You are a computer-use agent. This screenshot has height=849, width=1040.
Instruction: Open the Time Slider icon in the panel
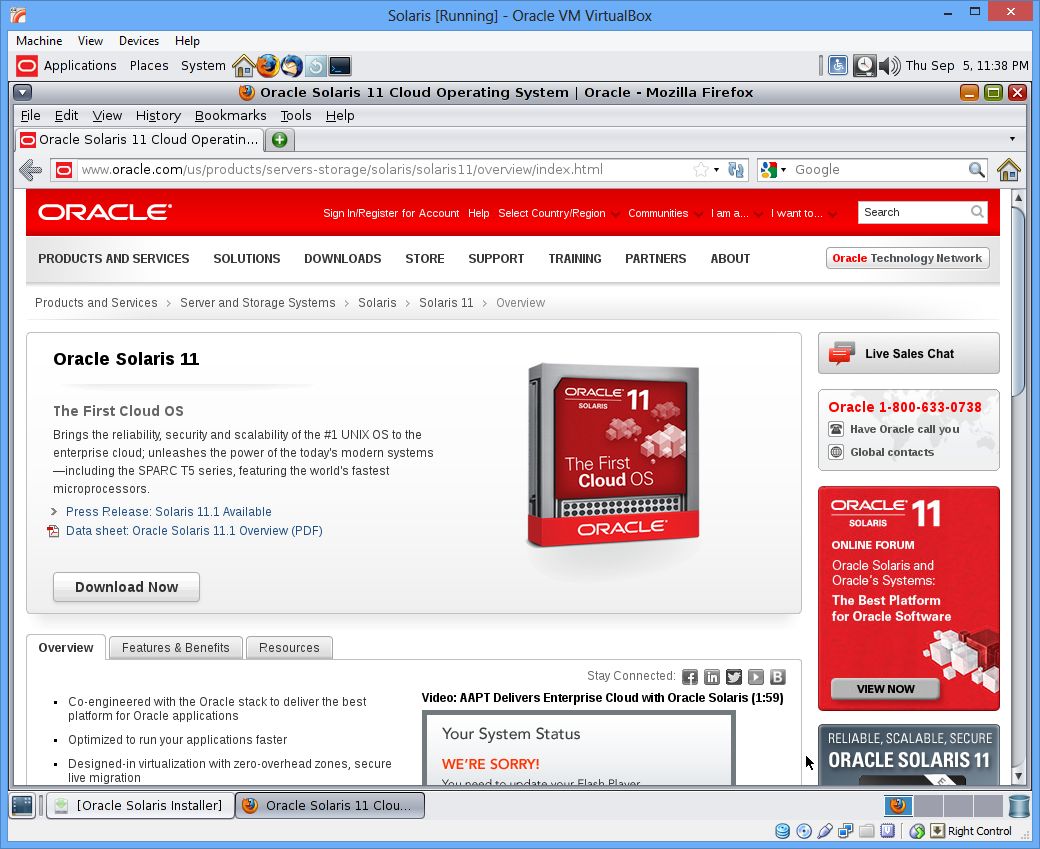click(x=316, y=66)
